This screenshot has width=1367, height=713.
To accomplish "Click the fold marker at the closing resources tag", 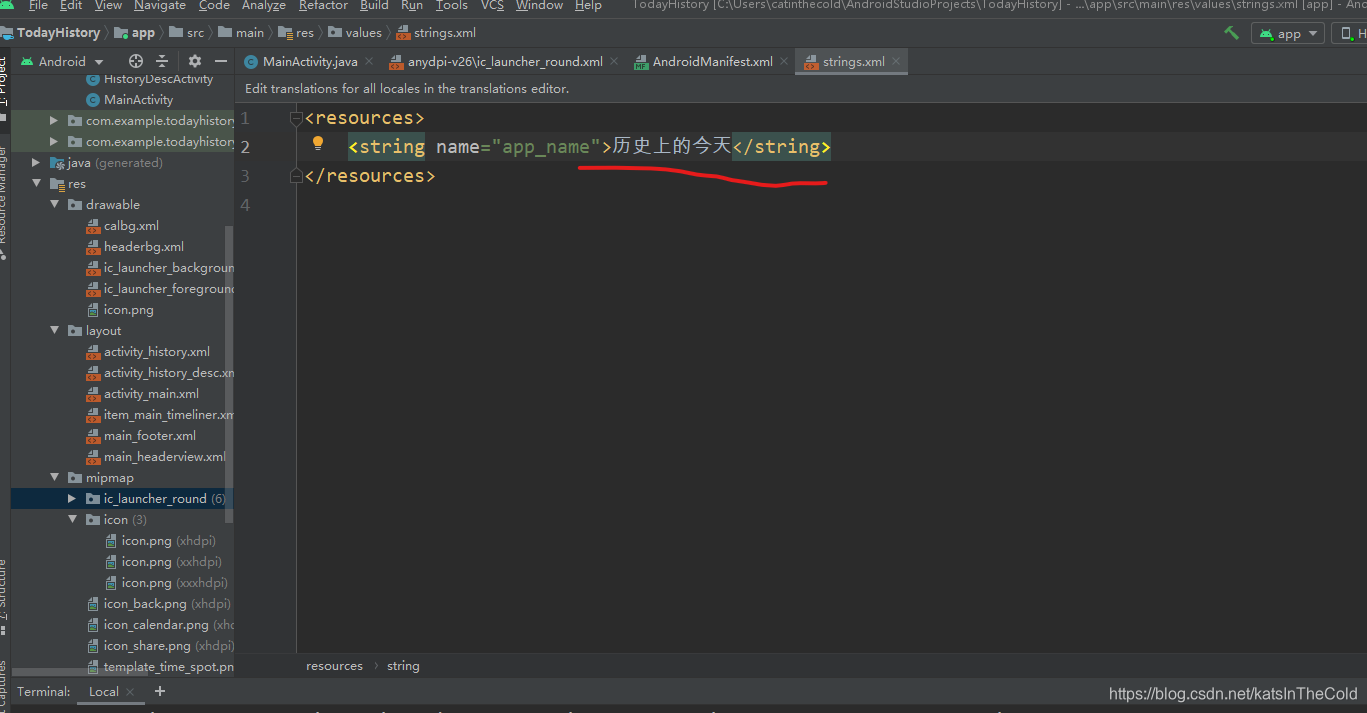I will 296,176.
